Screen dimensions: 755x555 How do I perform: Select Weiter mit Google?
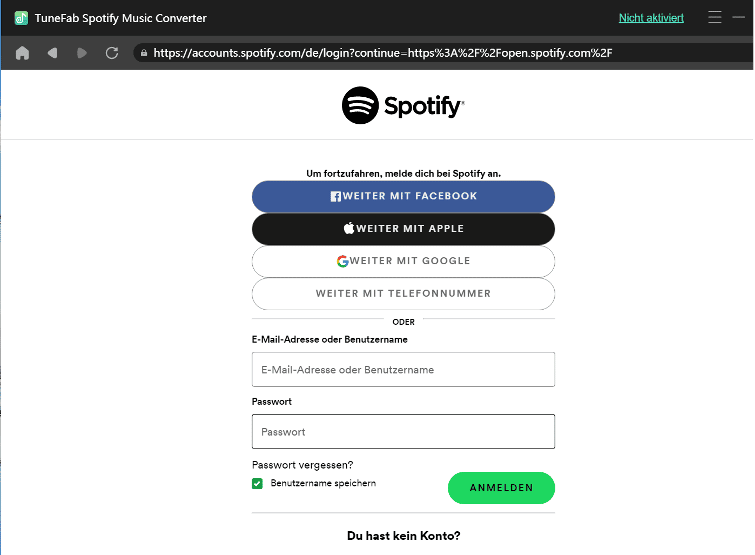[403, 261]
